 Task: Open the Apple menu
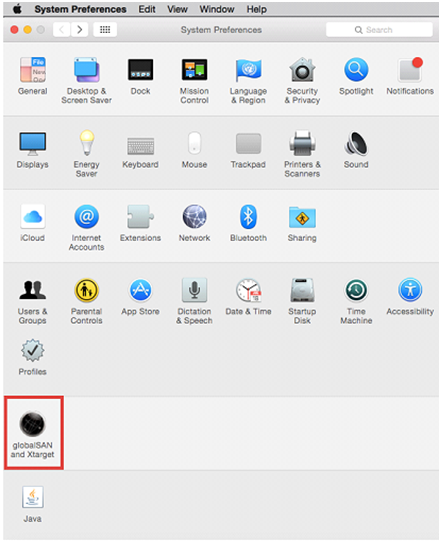(x=17, y=9)
